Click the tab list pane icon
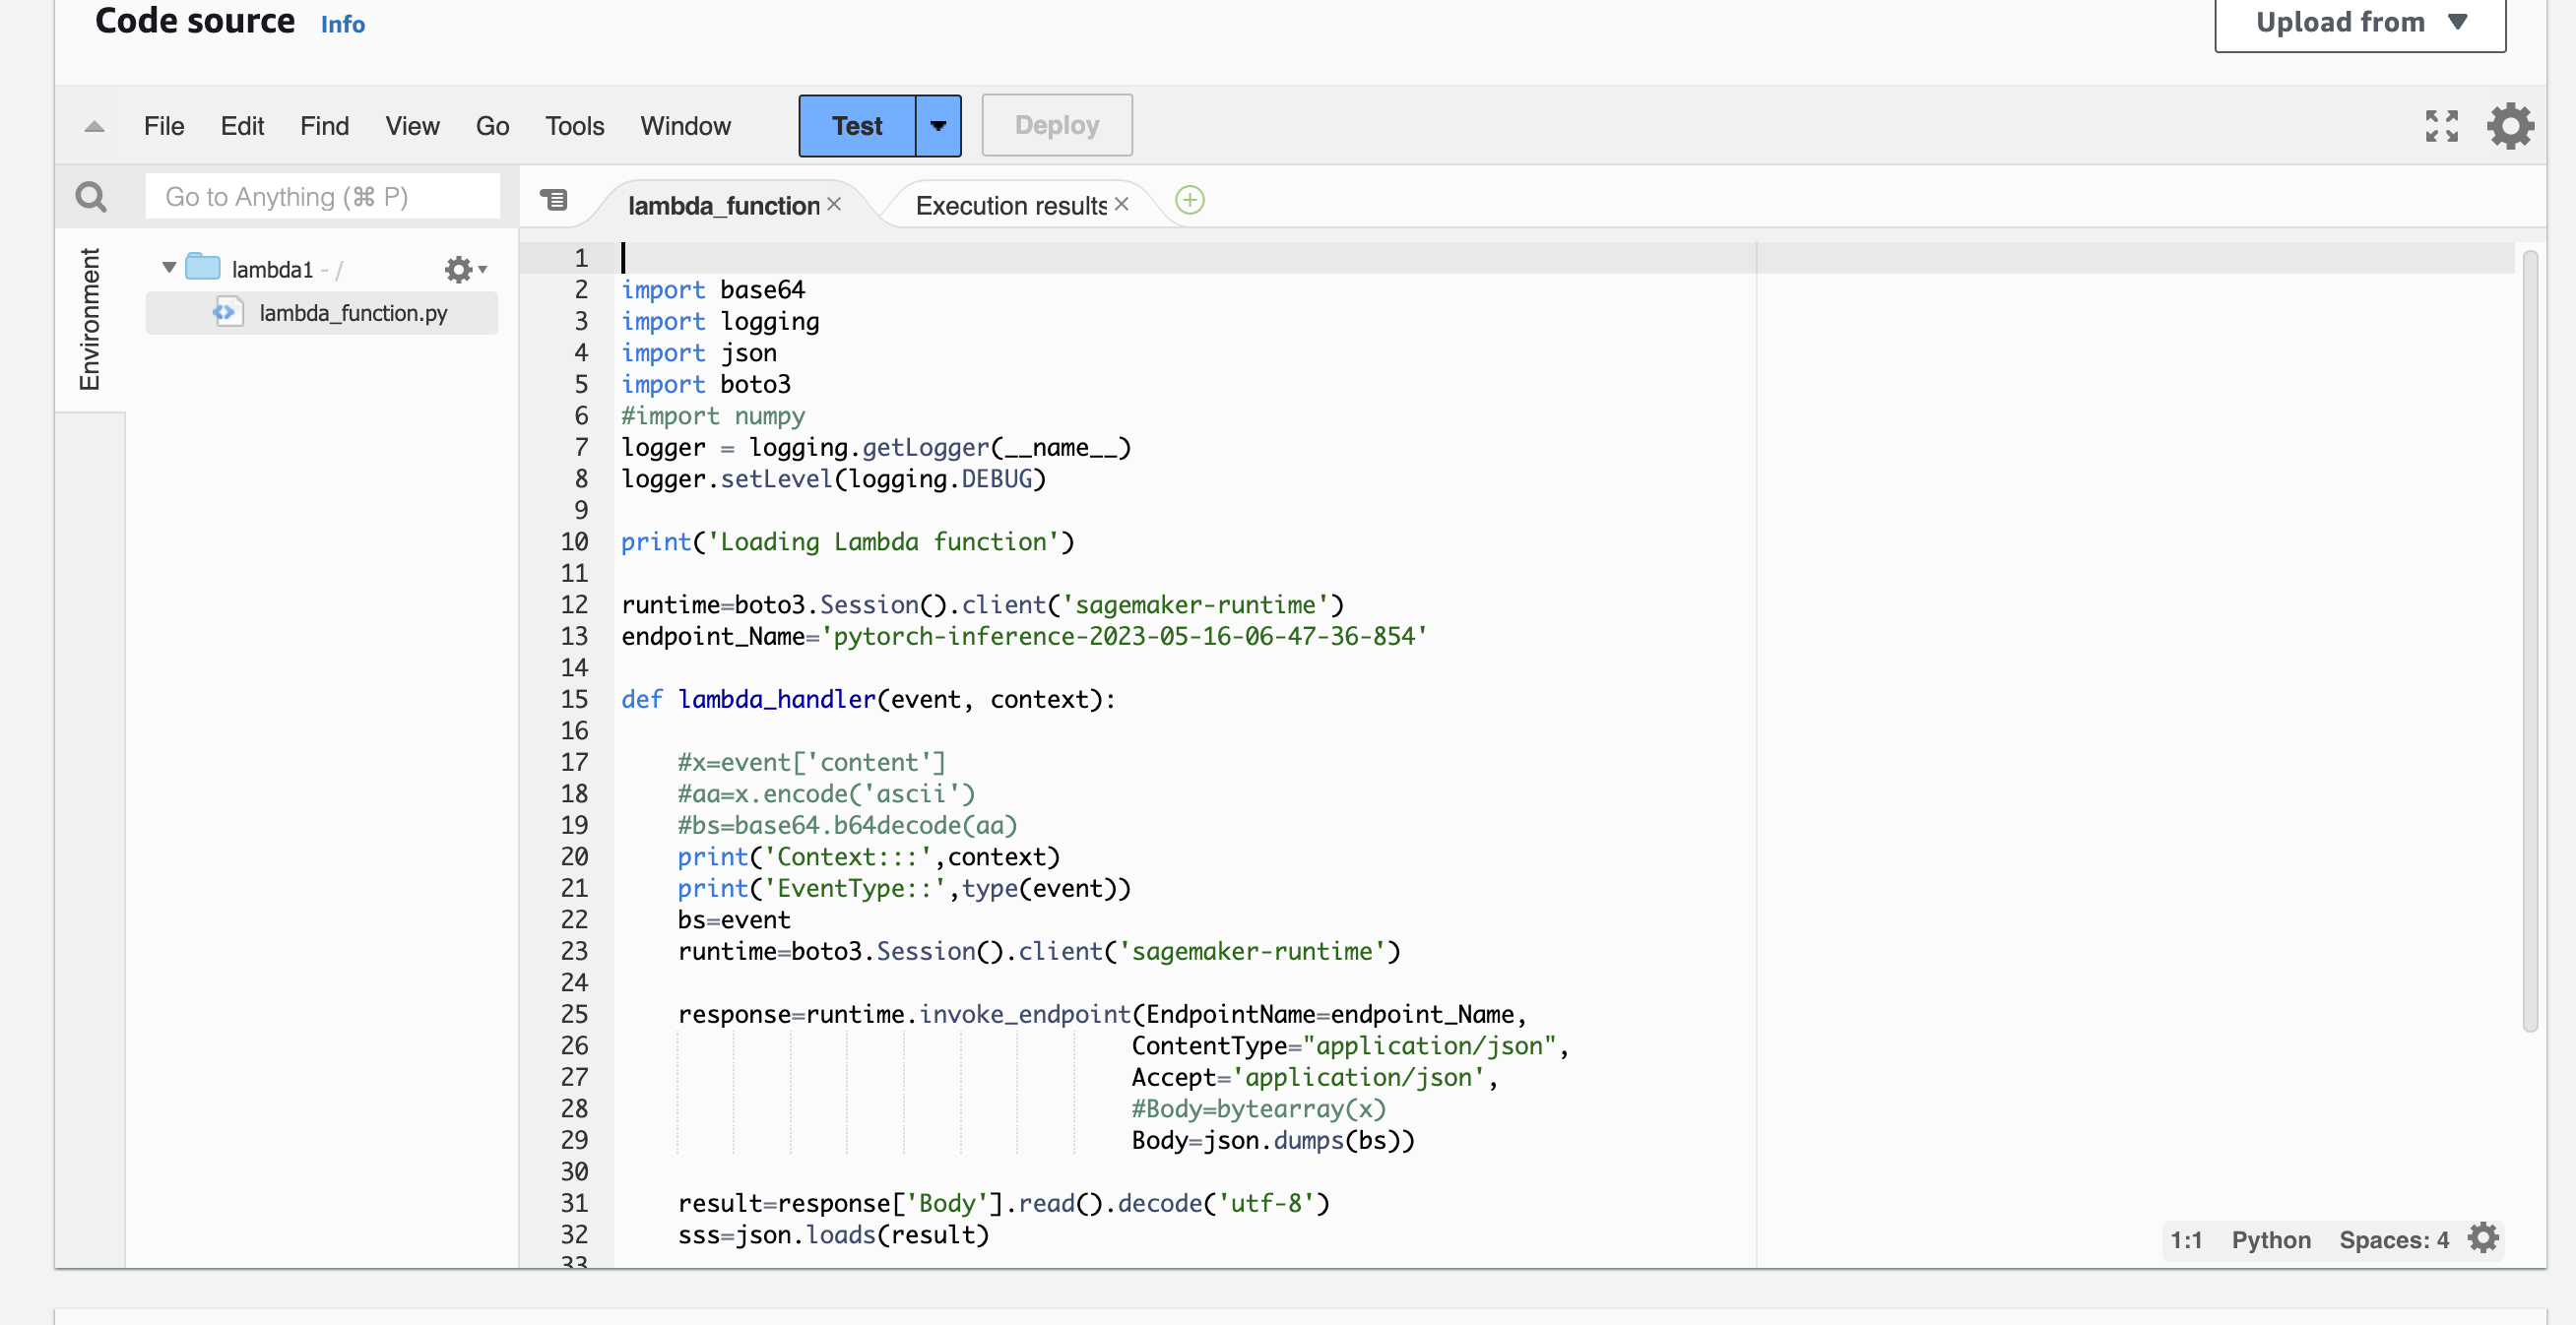 (554, 201)
